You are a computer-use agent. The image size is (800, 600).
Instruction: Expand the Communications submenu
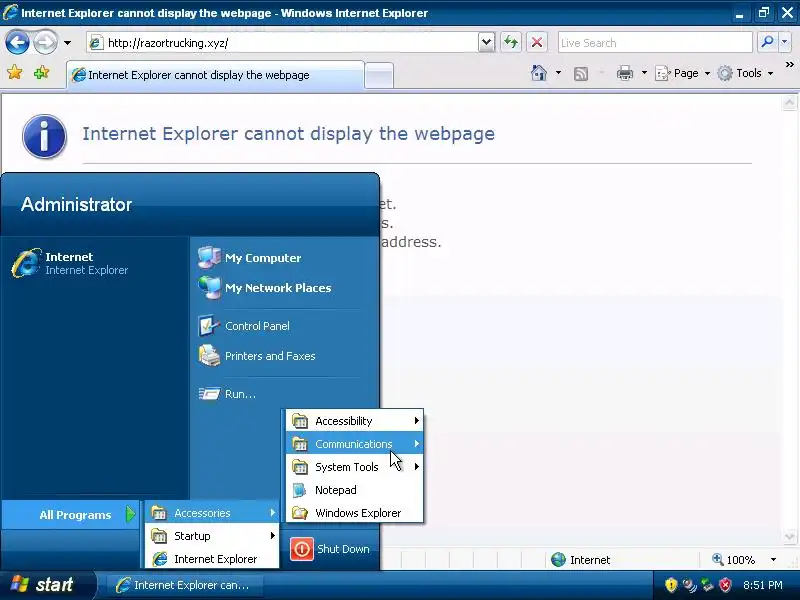click(x=355, y=444)
